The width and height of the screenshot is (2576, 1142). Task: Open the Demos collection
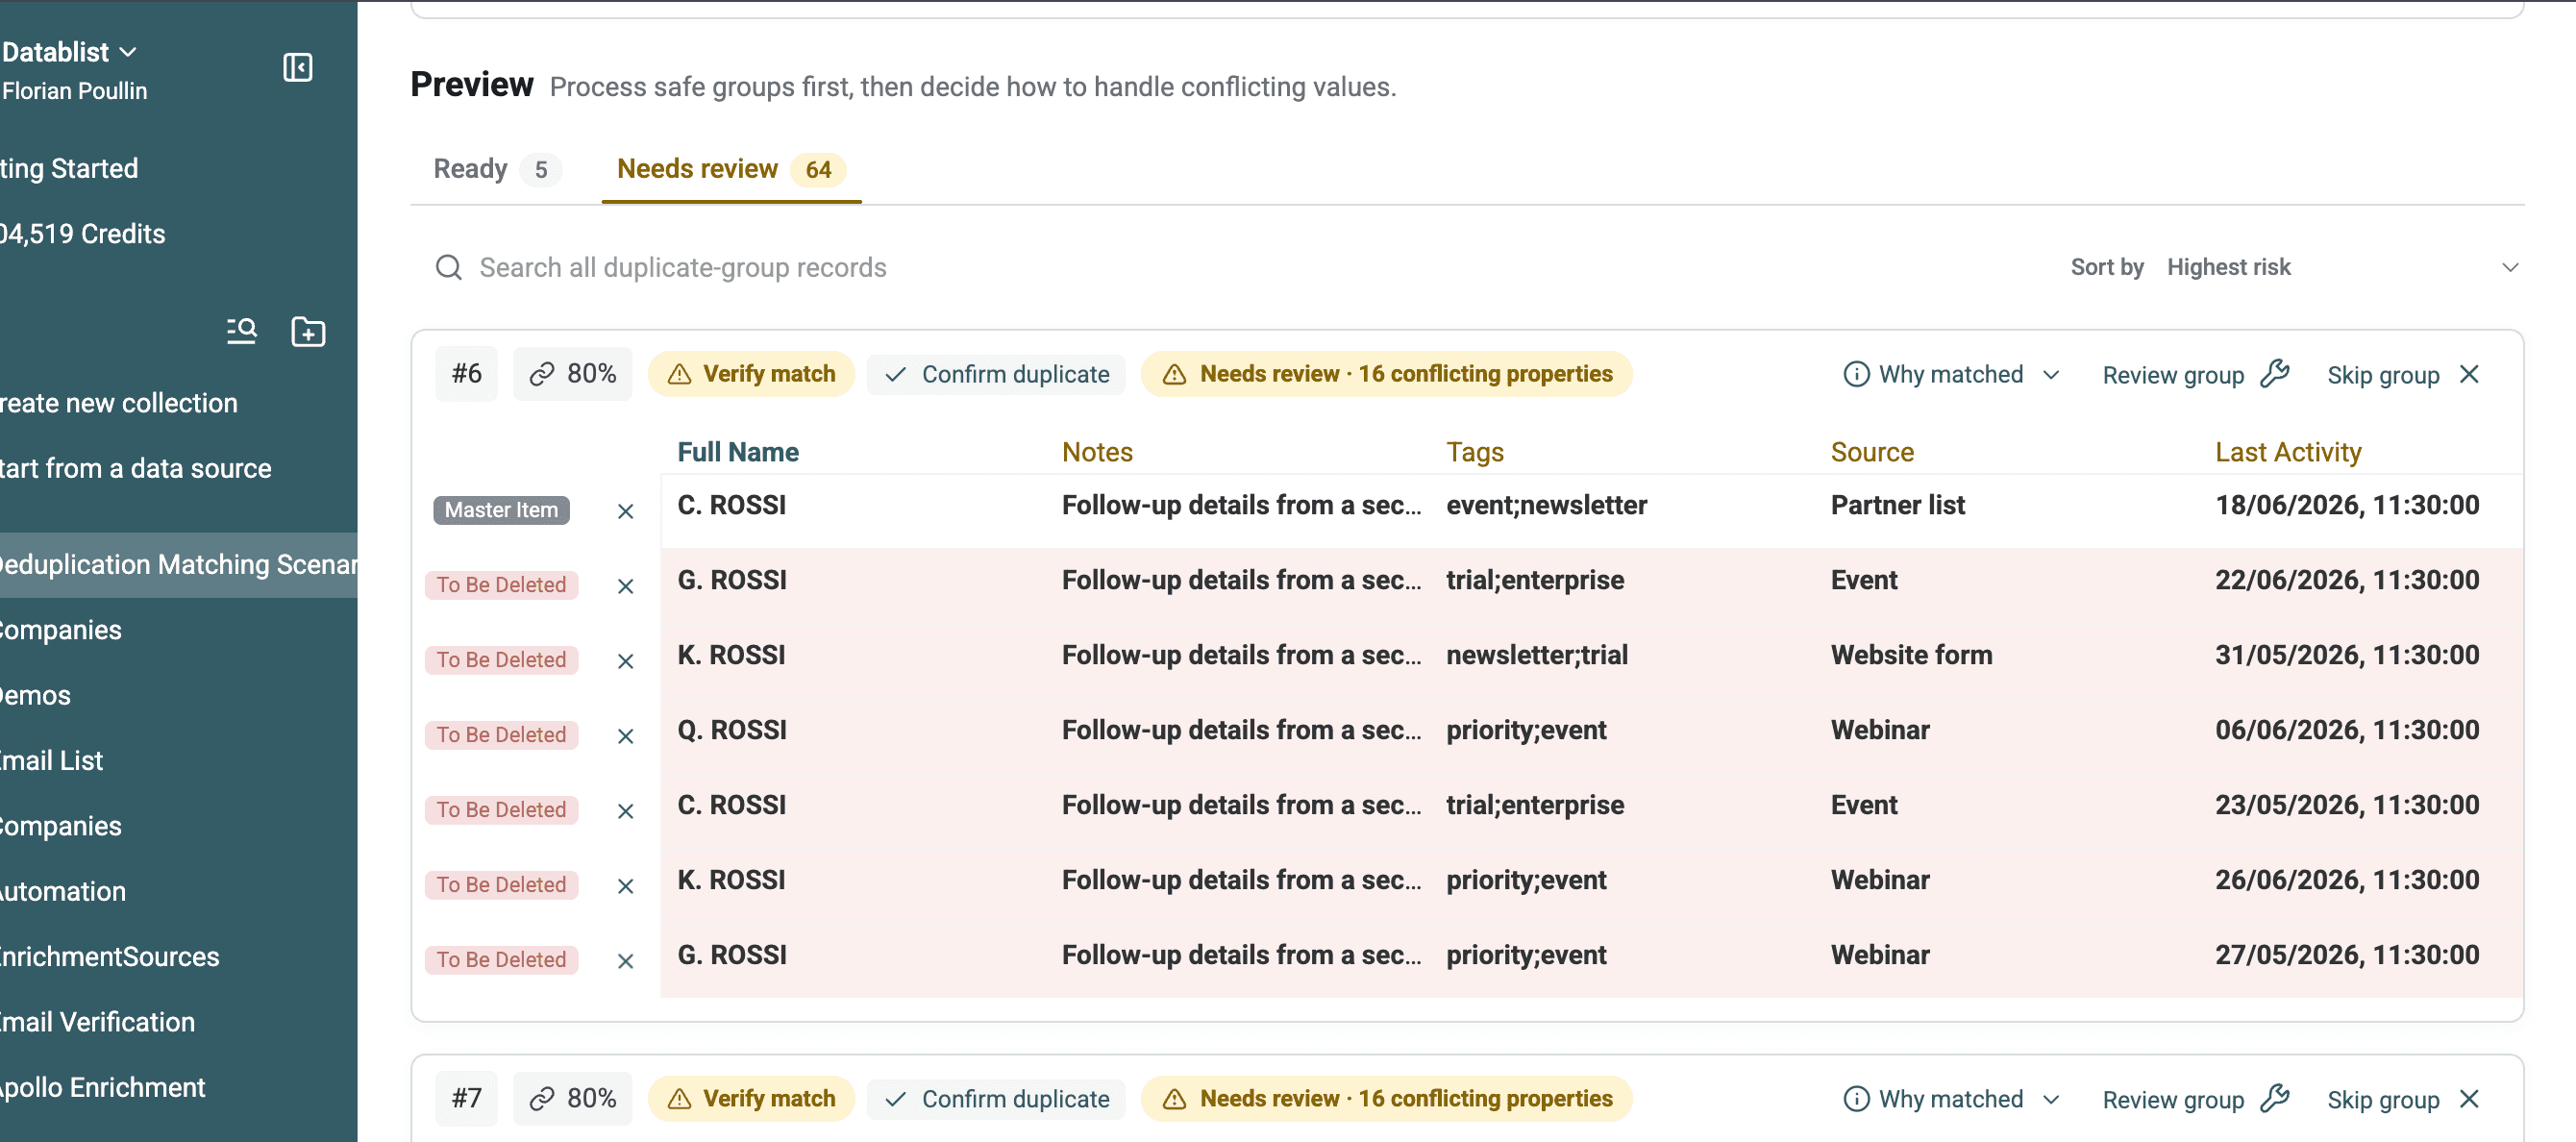click(x=178, y=696)
